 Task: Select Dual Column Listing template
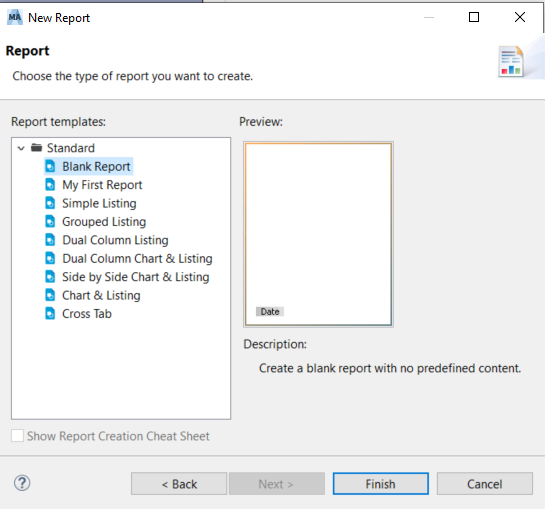click(x=115, y=240)
